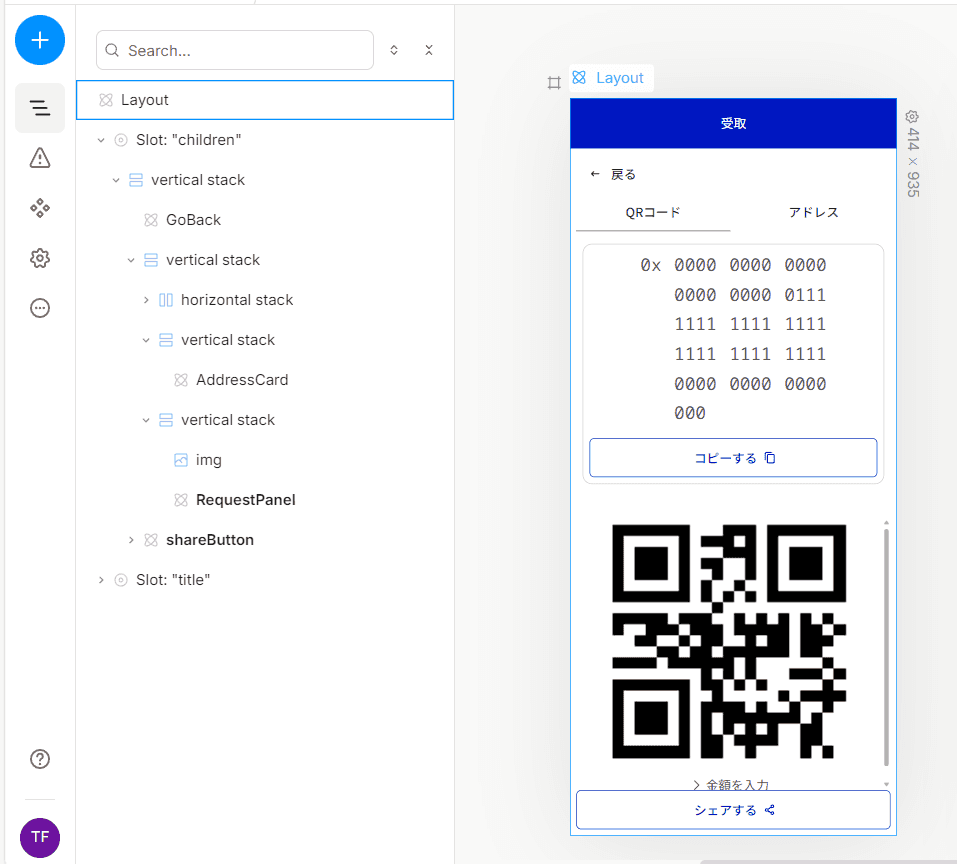Expand the Slot "title" node
This screenshot has height=864, width=957.
tap(101, 580)
